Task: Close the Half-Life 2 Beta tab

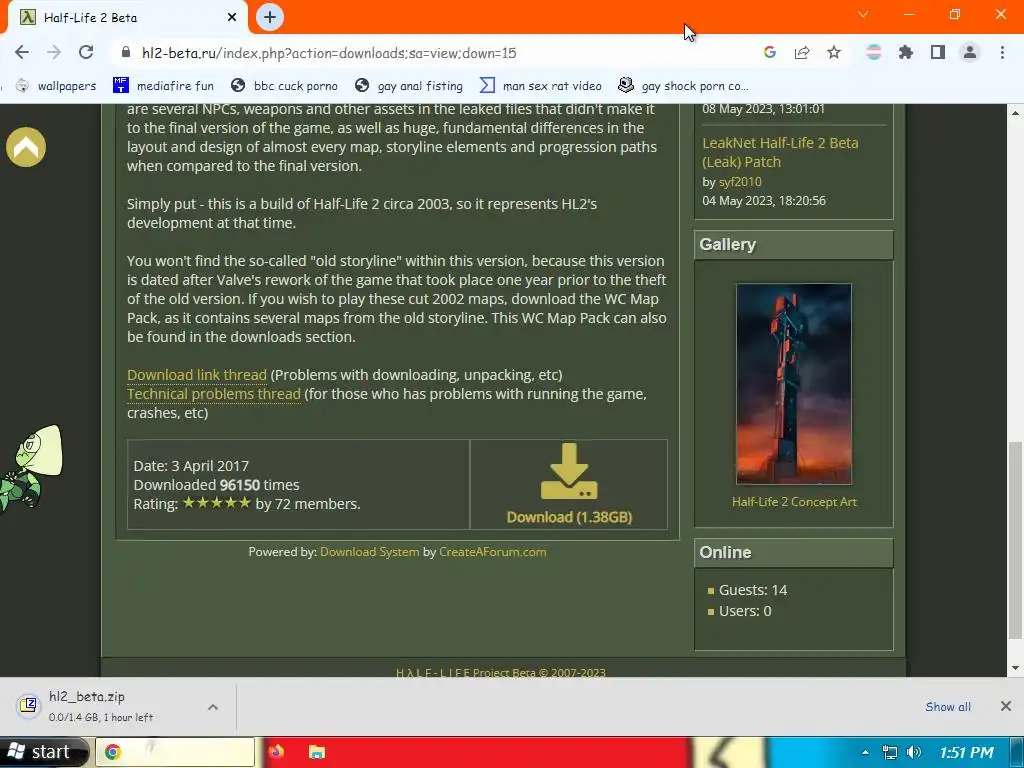Action: coord(232,18)
